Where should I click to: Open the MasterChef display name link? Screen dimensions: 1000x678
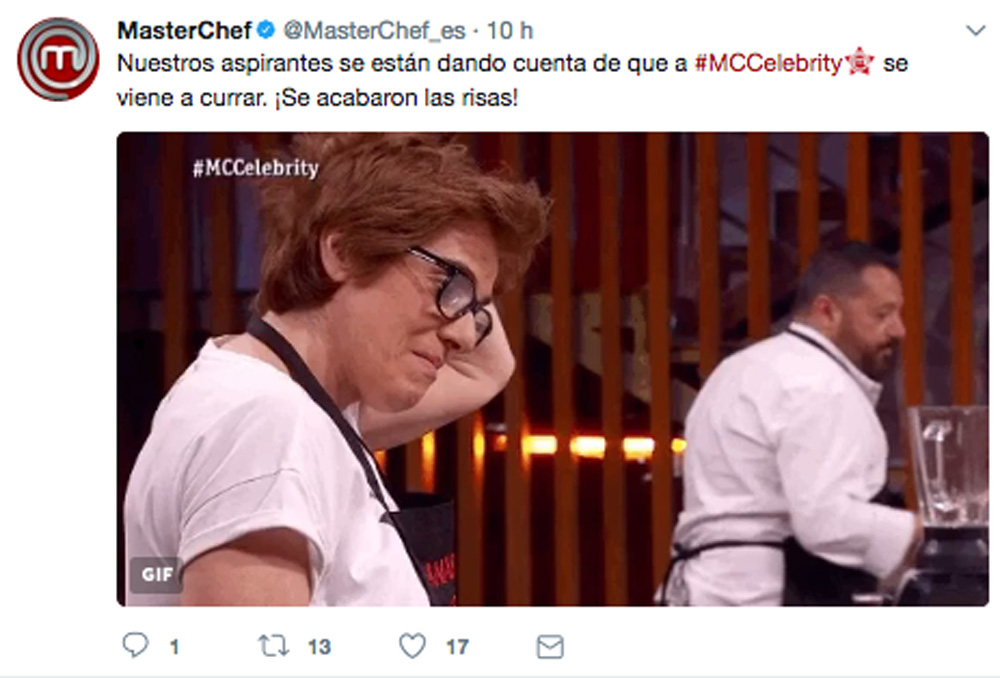[184, 30]
